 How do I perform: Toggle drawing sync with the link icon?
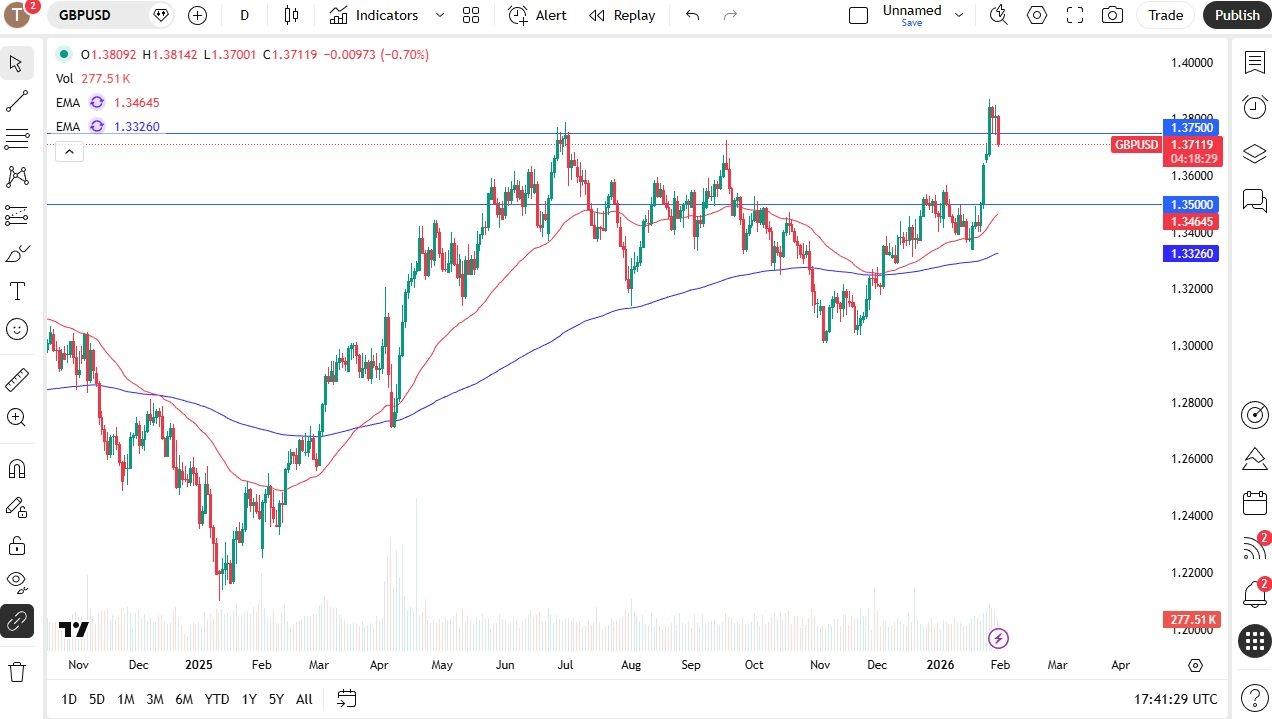pyautogui.click(x=16, y=621)
